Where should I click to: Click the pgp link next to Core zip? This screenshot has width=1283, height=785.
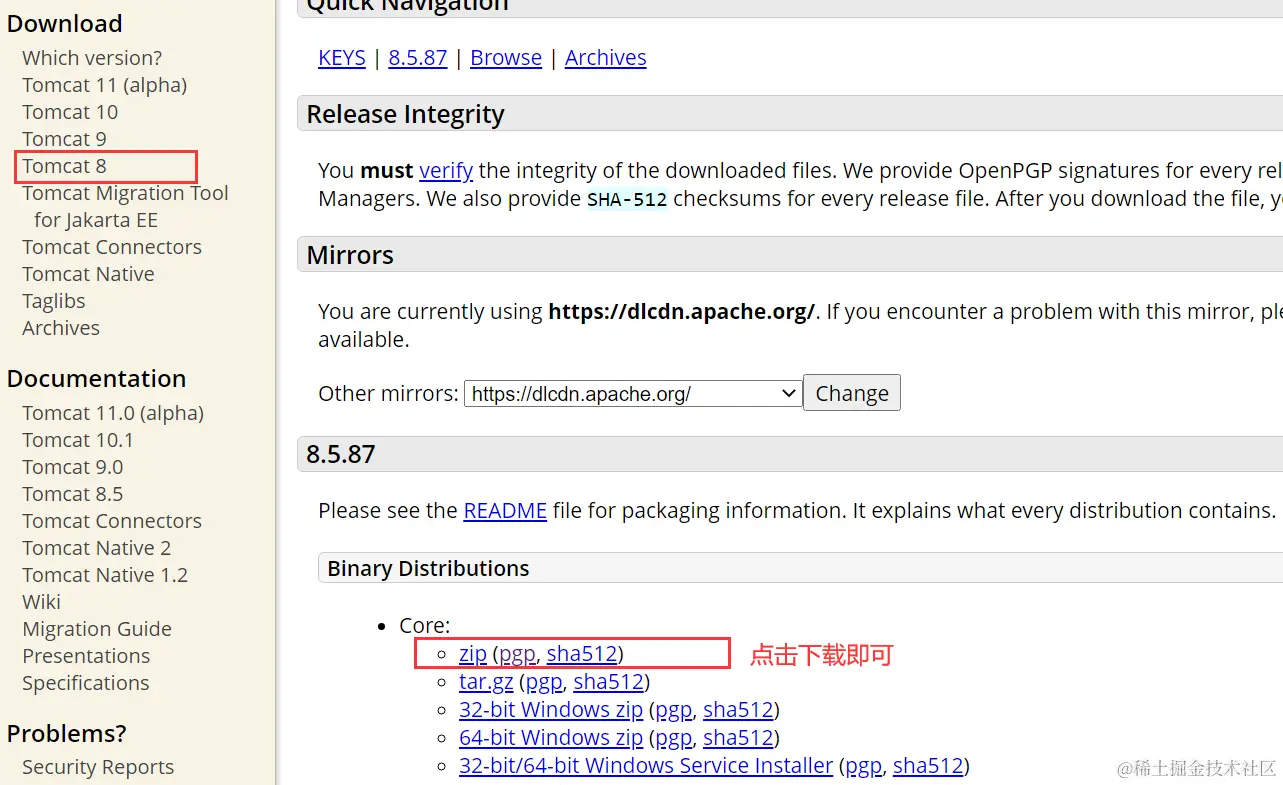tap(518, 655)
